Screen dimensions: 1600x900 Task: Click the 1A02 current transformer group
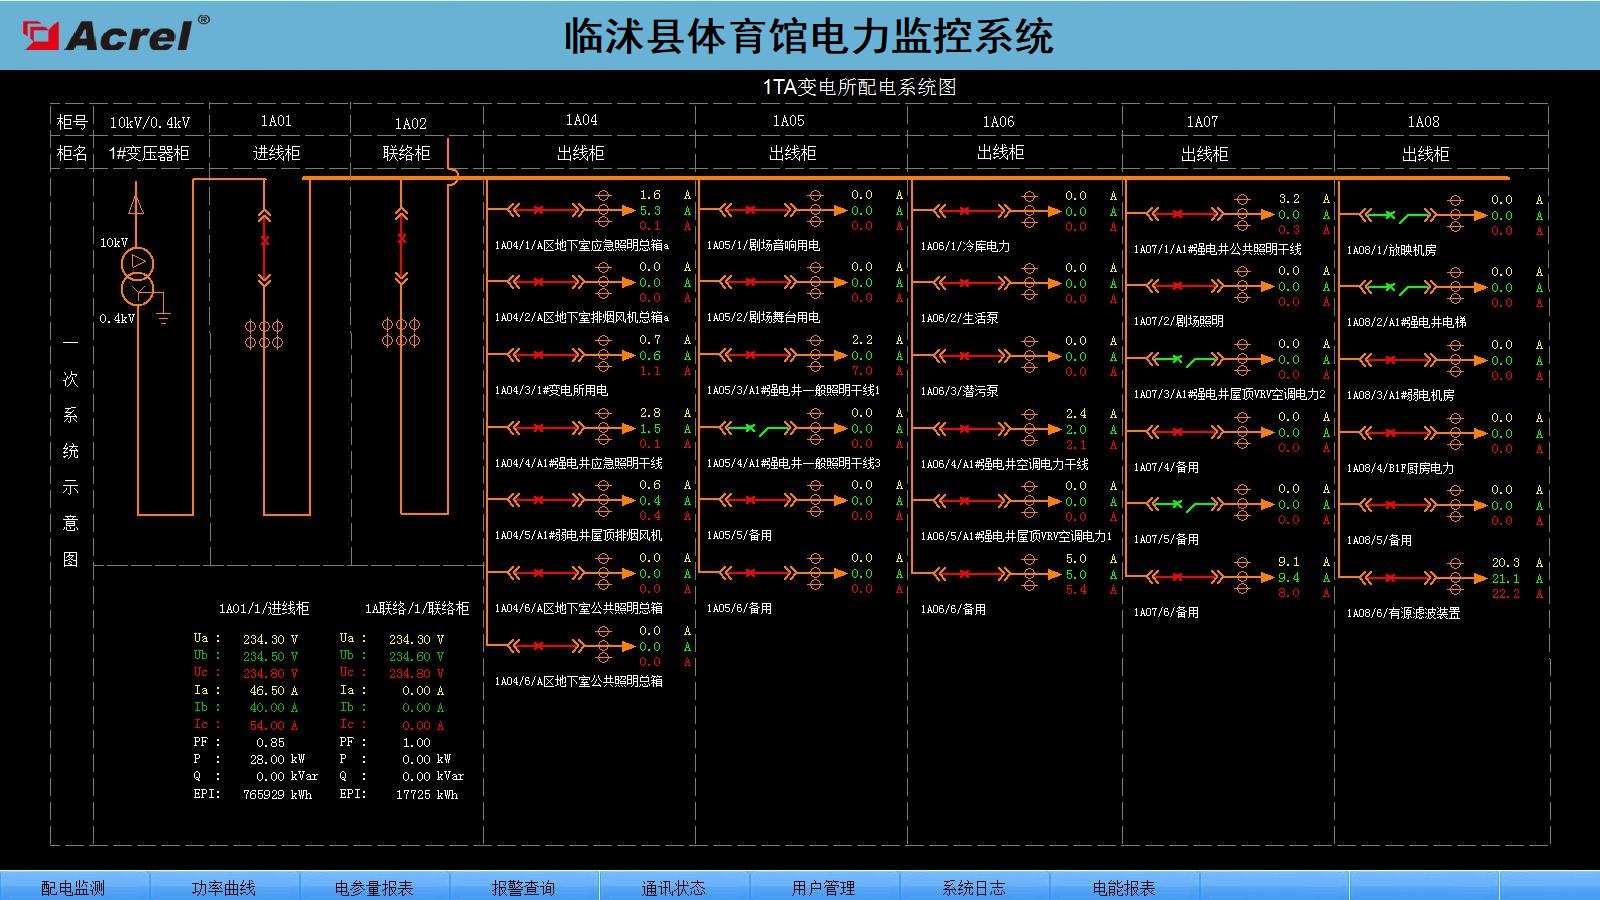tap(401, 333)
